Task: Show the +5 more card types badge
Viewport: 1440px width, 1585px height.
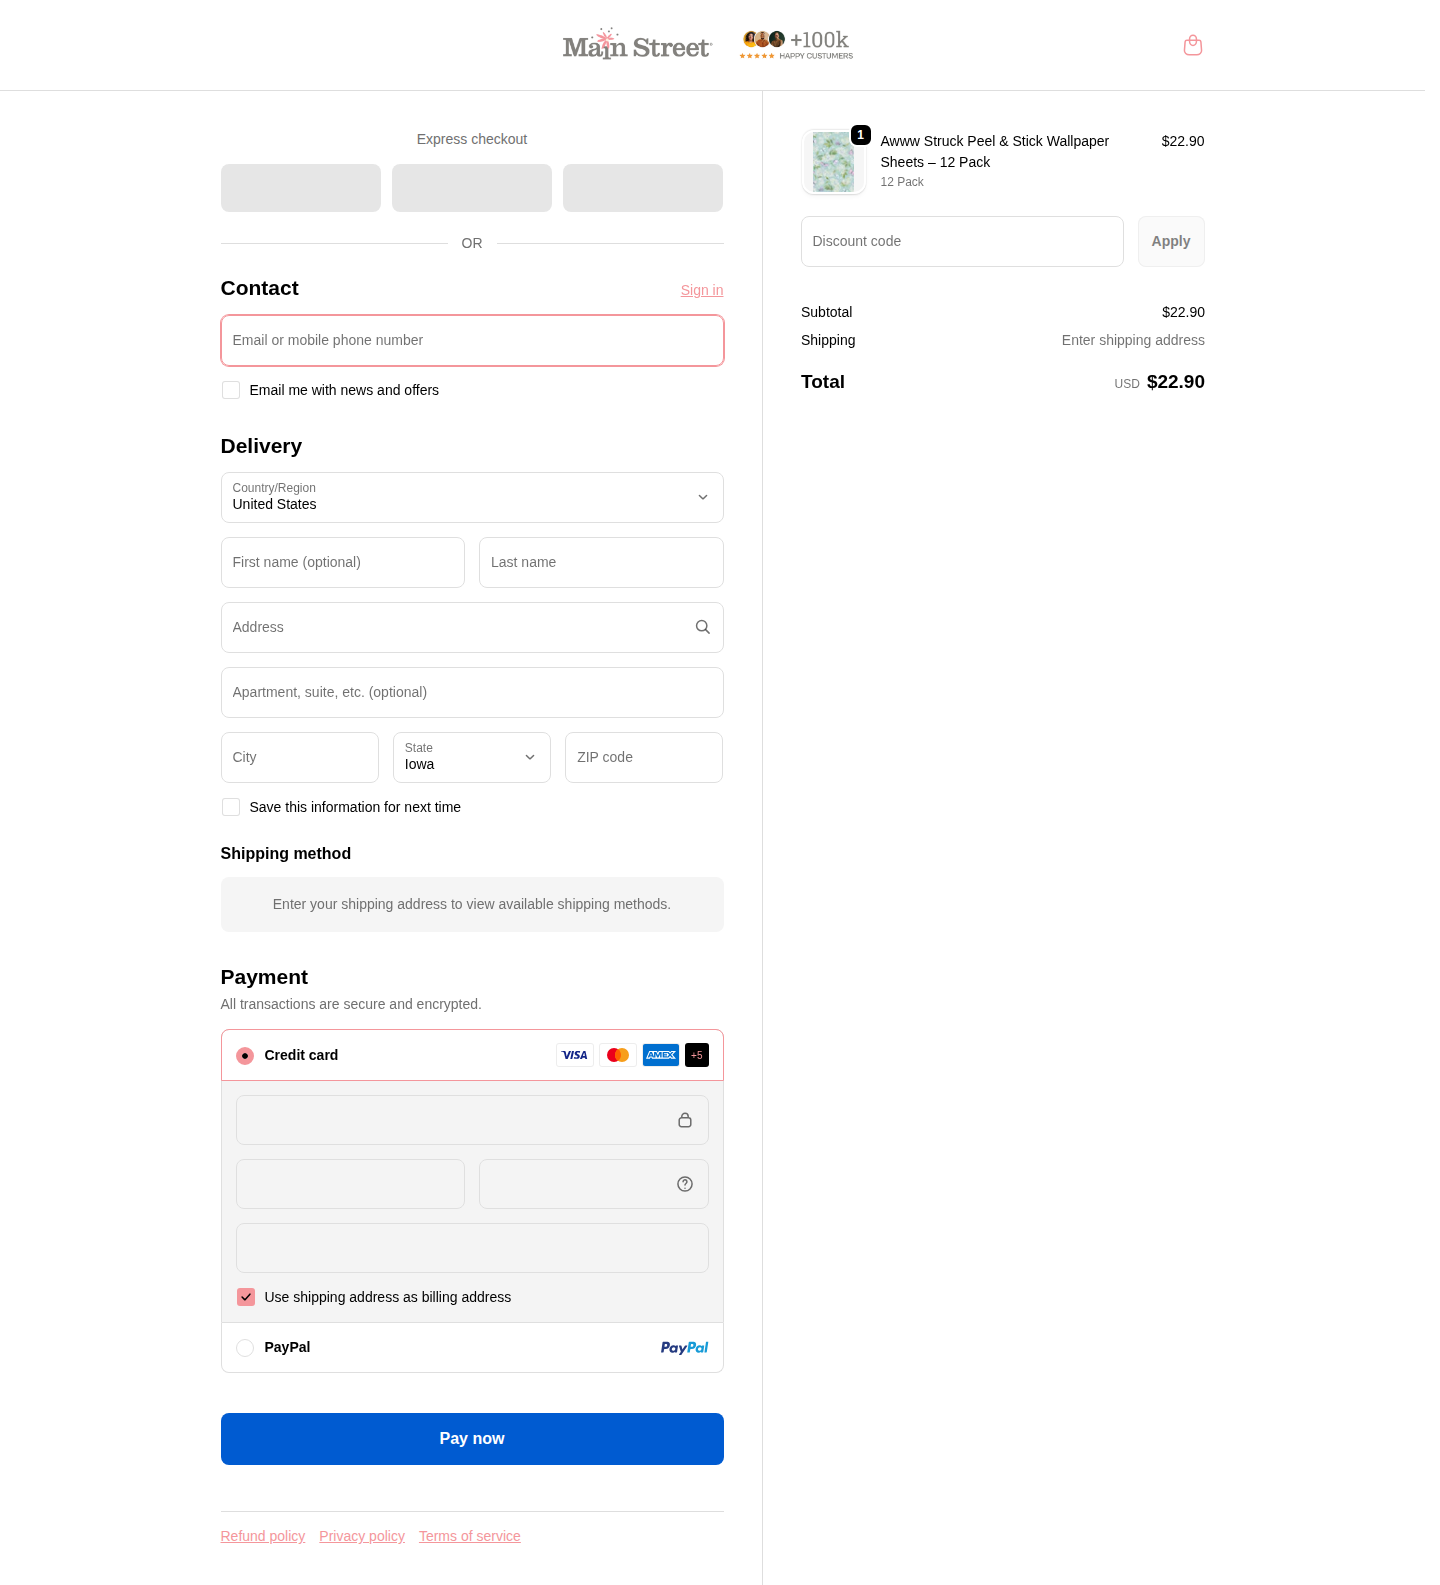Action: (x=697, y=1055)
